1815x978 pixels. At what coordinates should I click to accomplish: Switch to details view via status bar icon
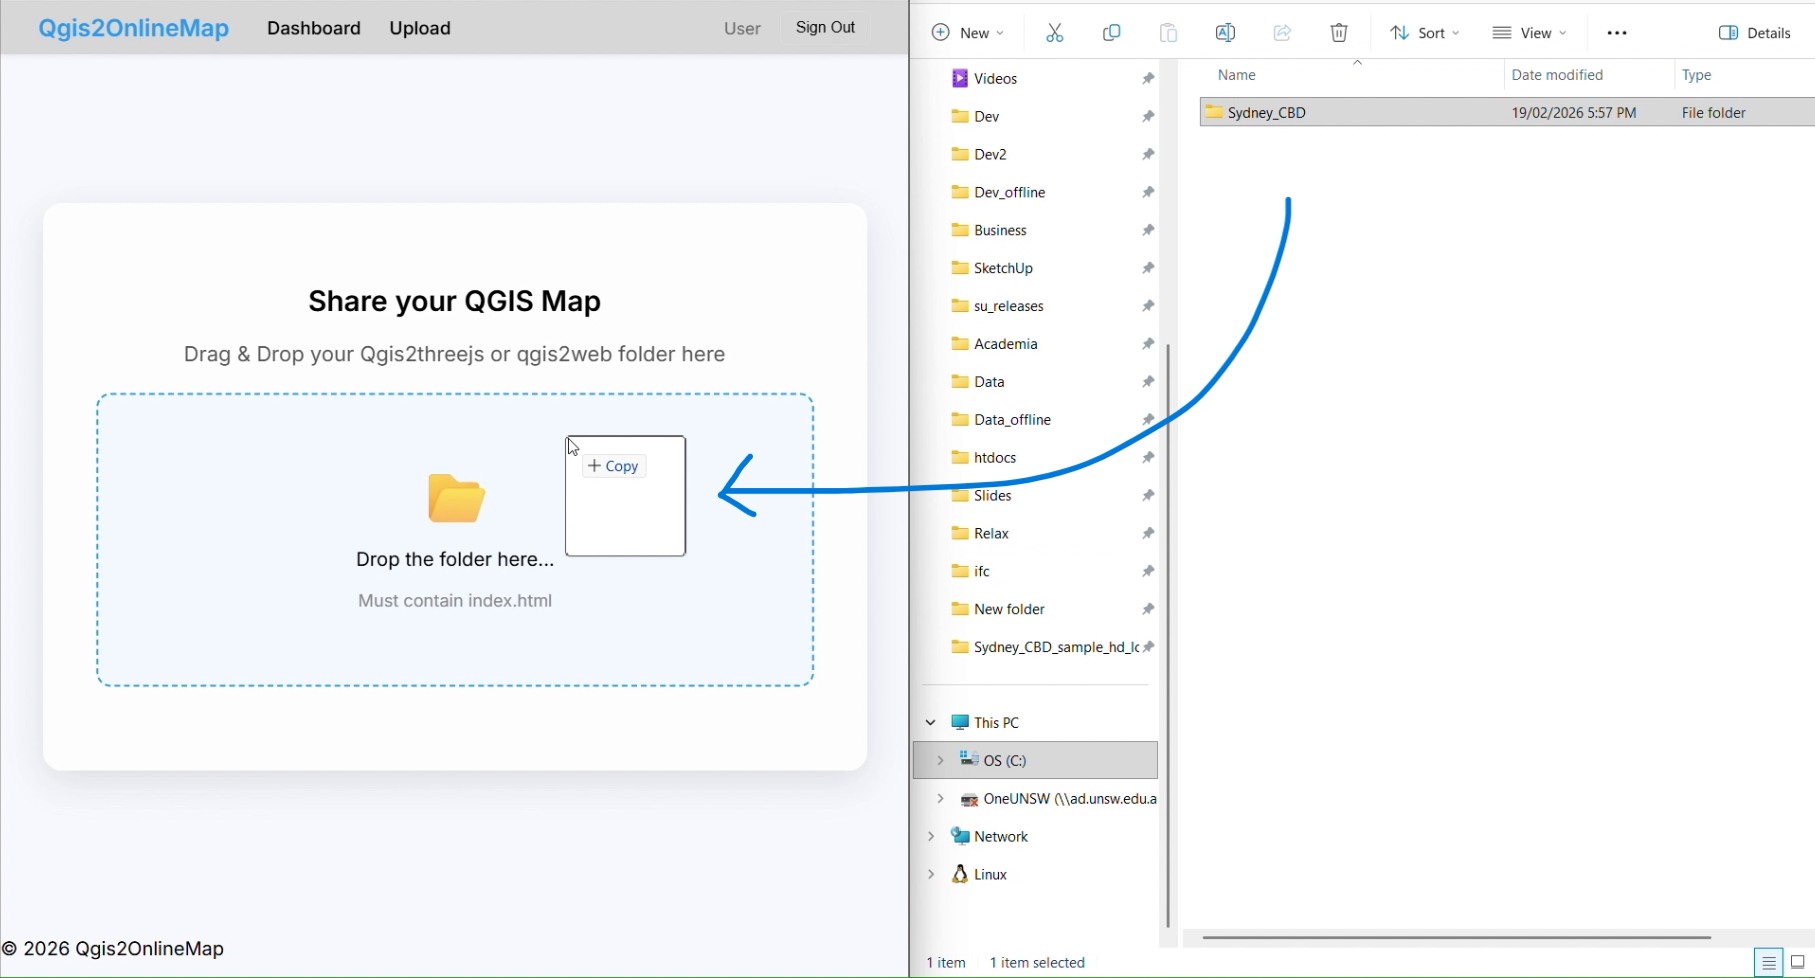coord(1768,962)
